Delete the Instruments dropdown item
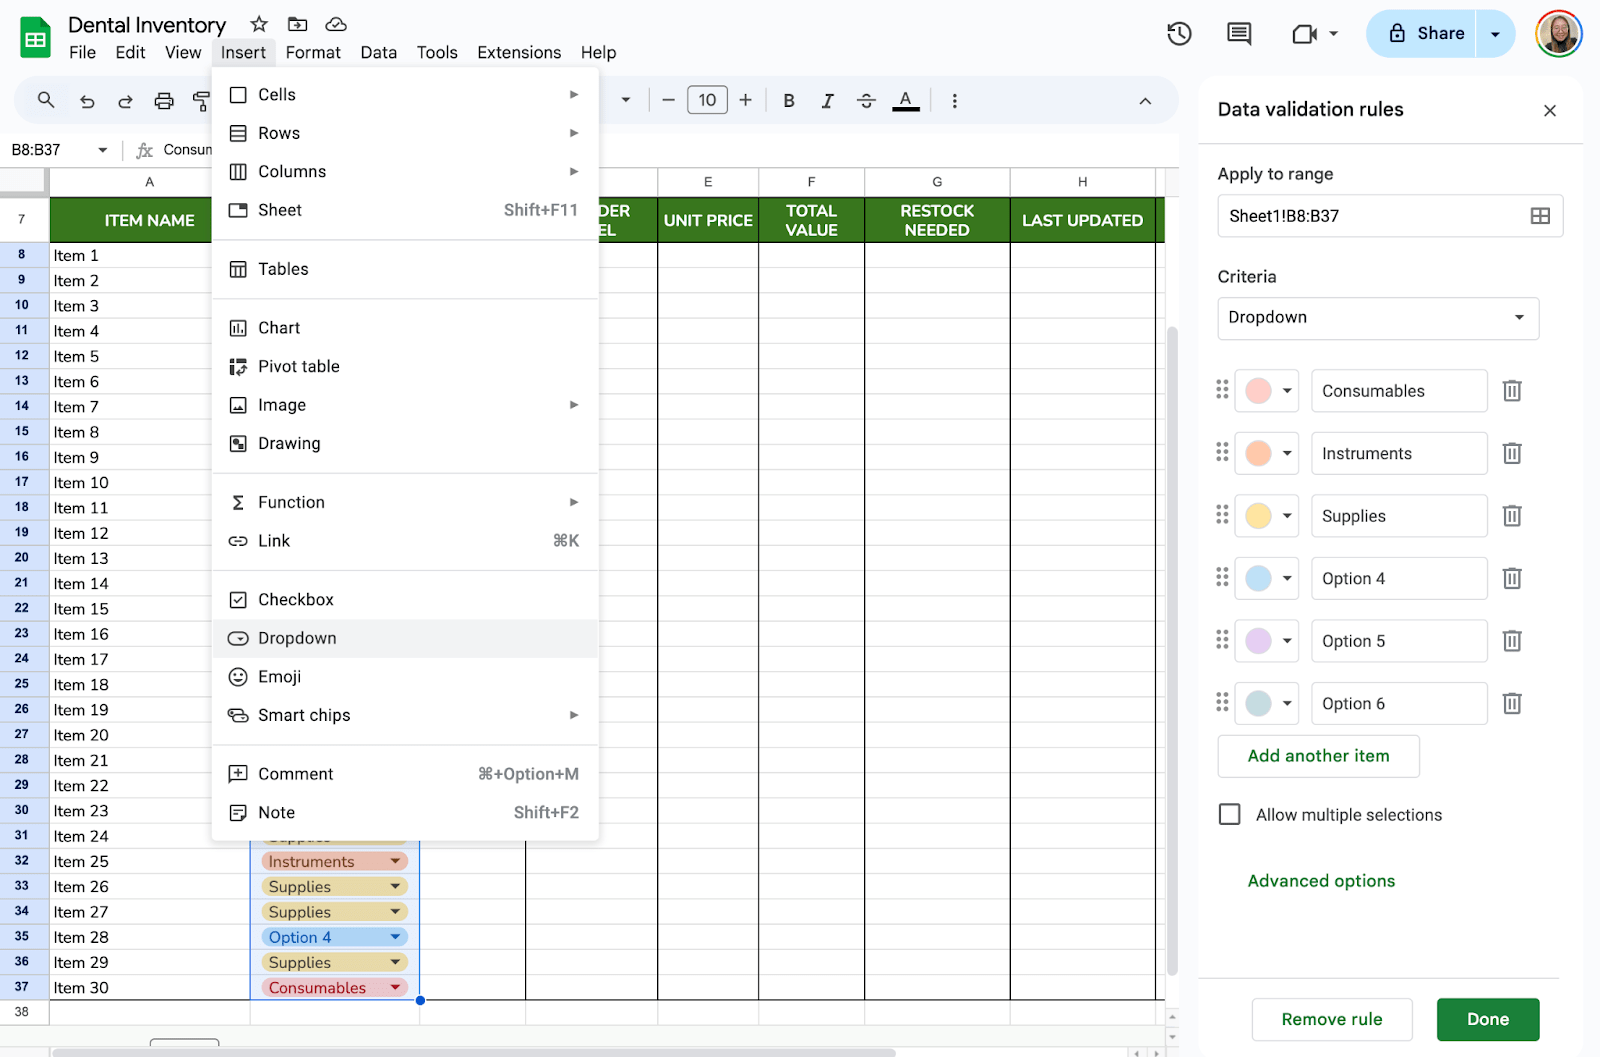 [1512, 454]
